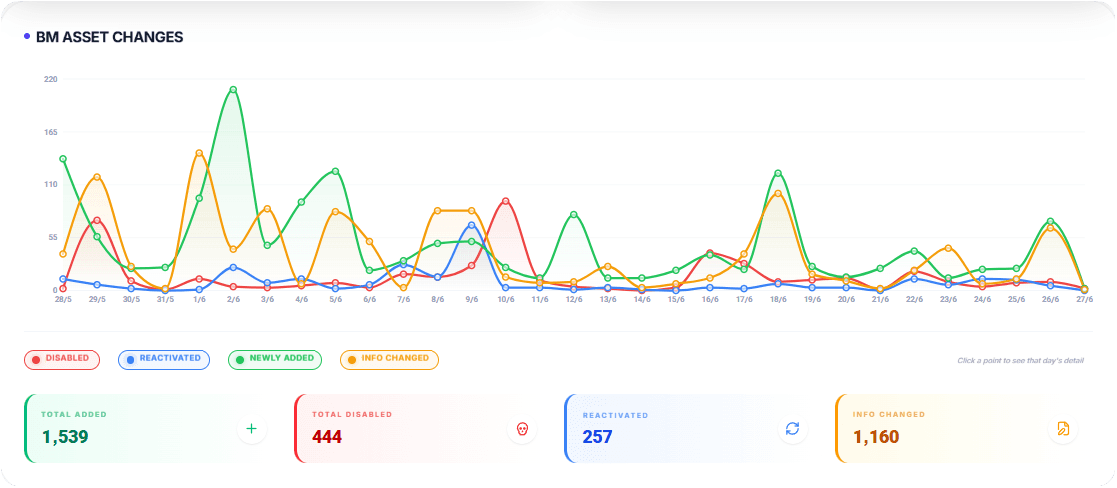Open the Reactivated 257 card
Screen dimensions: 1117x488
(x=690, y=429)
